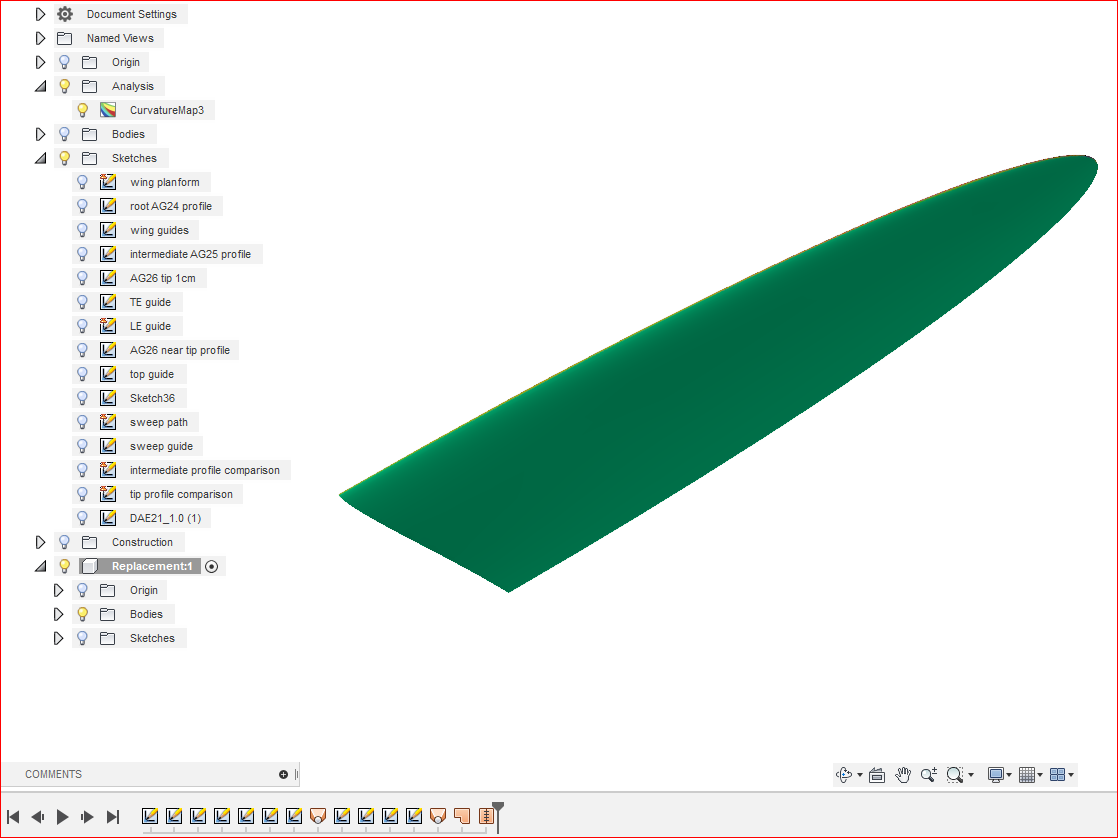Select the Orbit tool in navigation bar
The image size is (1118, 838).
pyautogui.click(x=844, y=775)
